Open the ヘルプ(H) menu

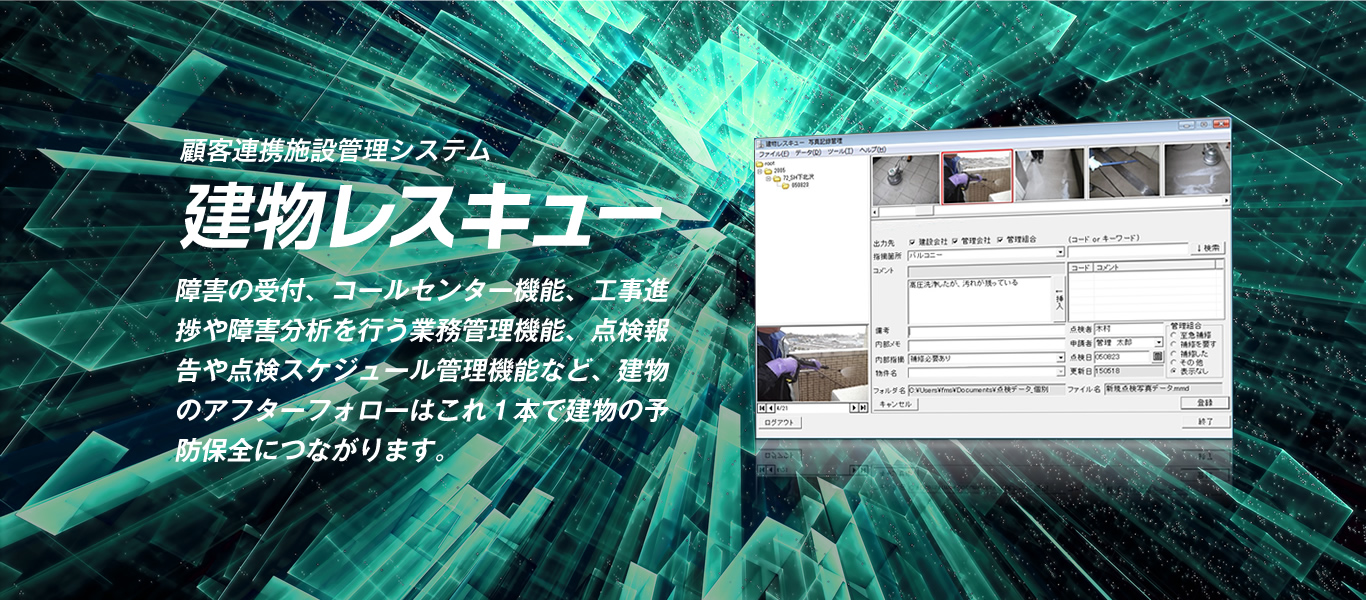pyautogui.click(x=873, y=150)
